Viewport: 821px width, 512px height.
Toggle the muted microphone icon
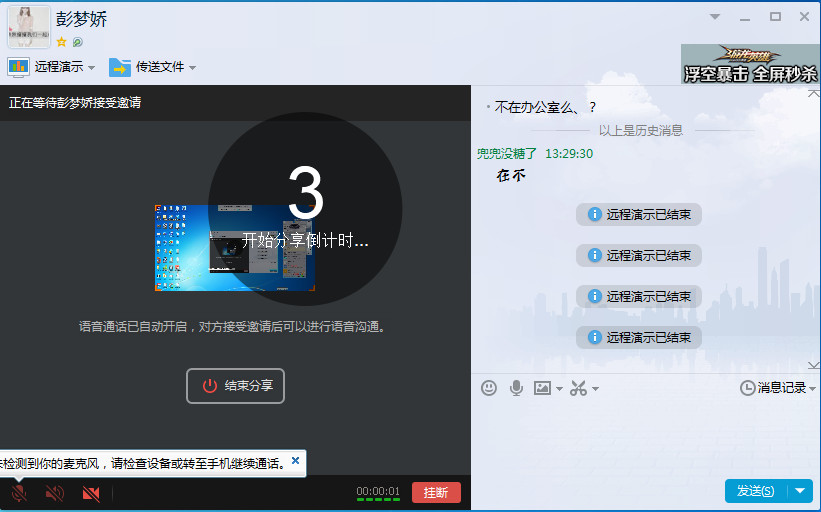pos(19,493)
